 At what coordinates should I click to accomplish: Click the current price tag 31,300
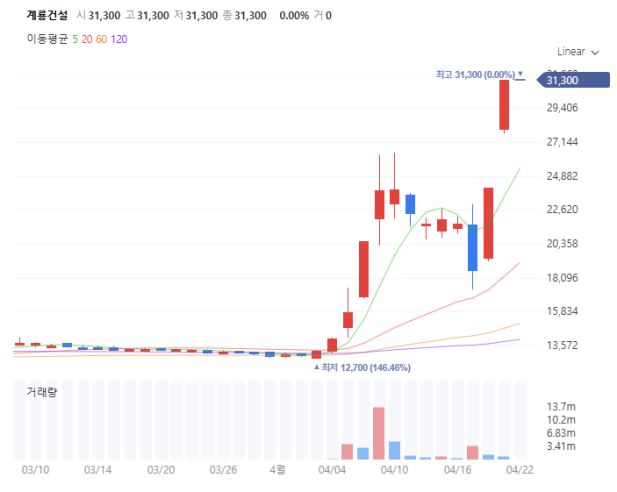coord(562,80)
